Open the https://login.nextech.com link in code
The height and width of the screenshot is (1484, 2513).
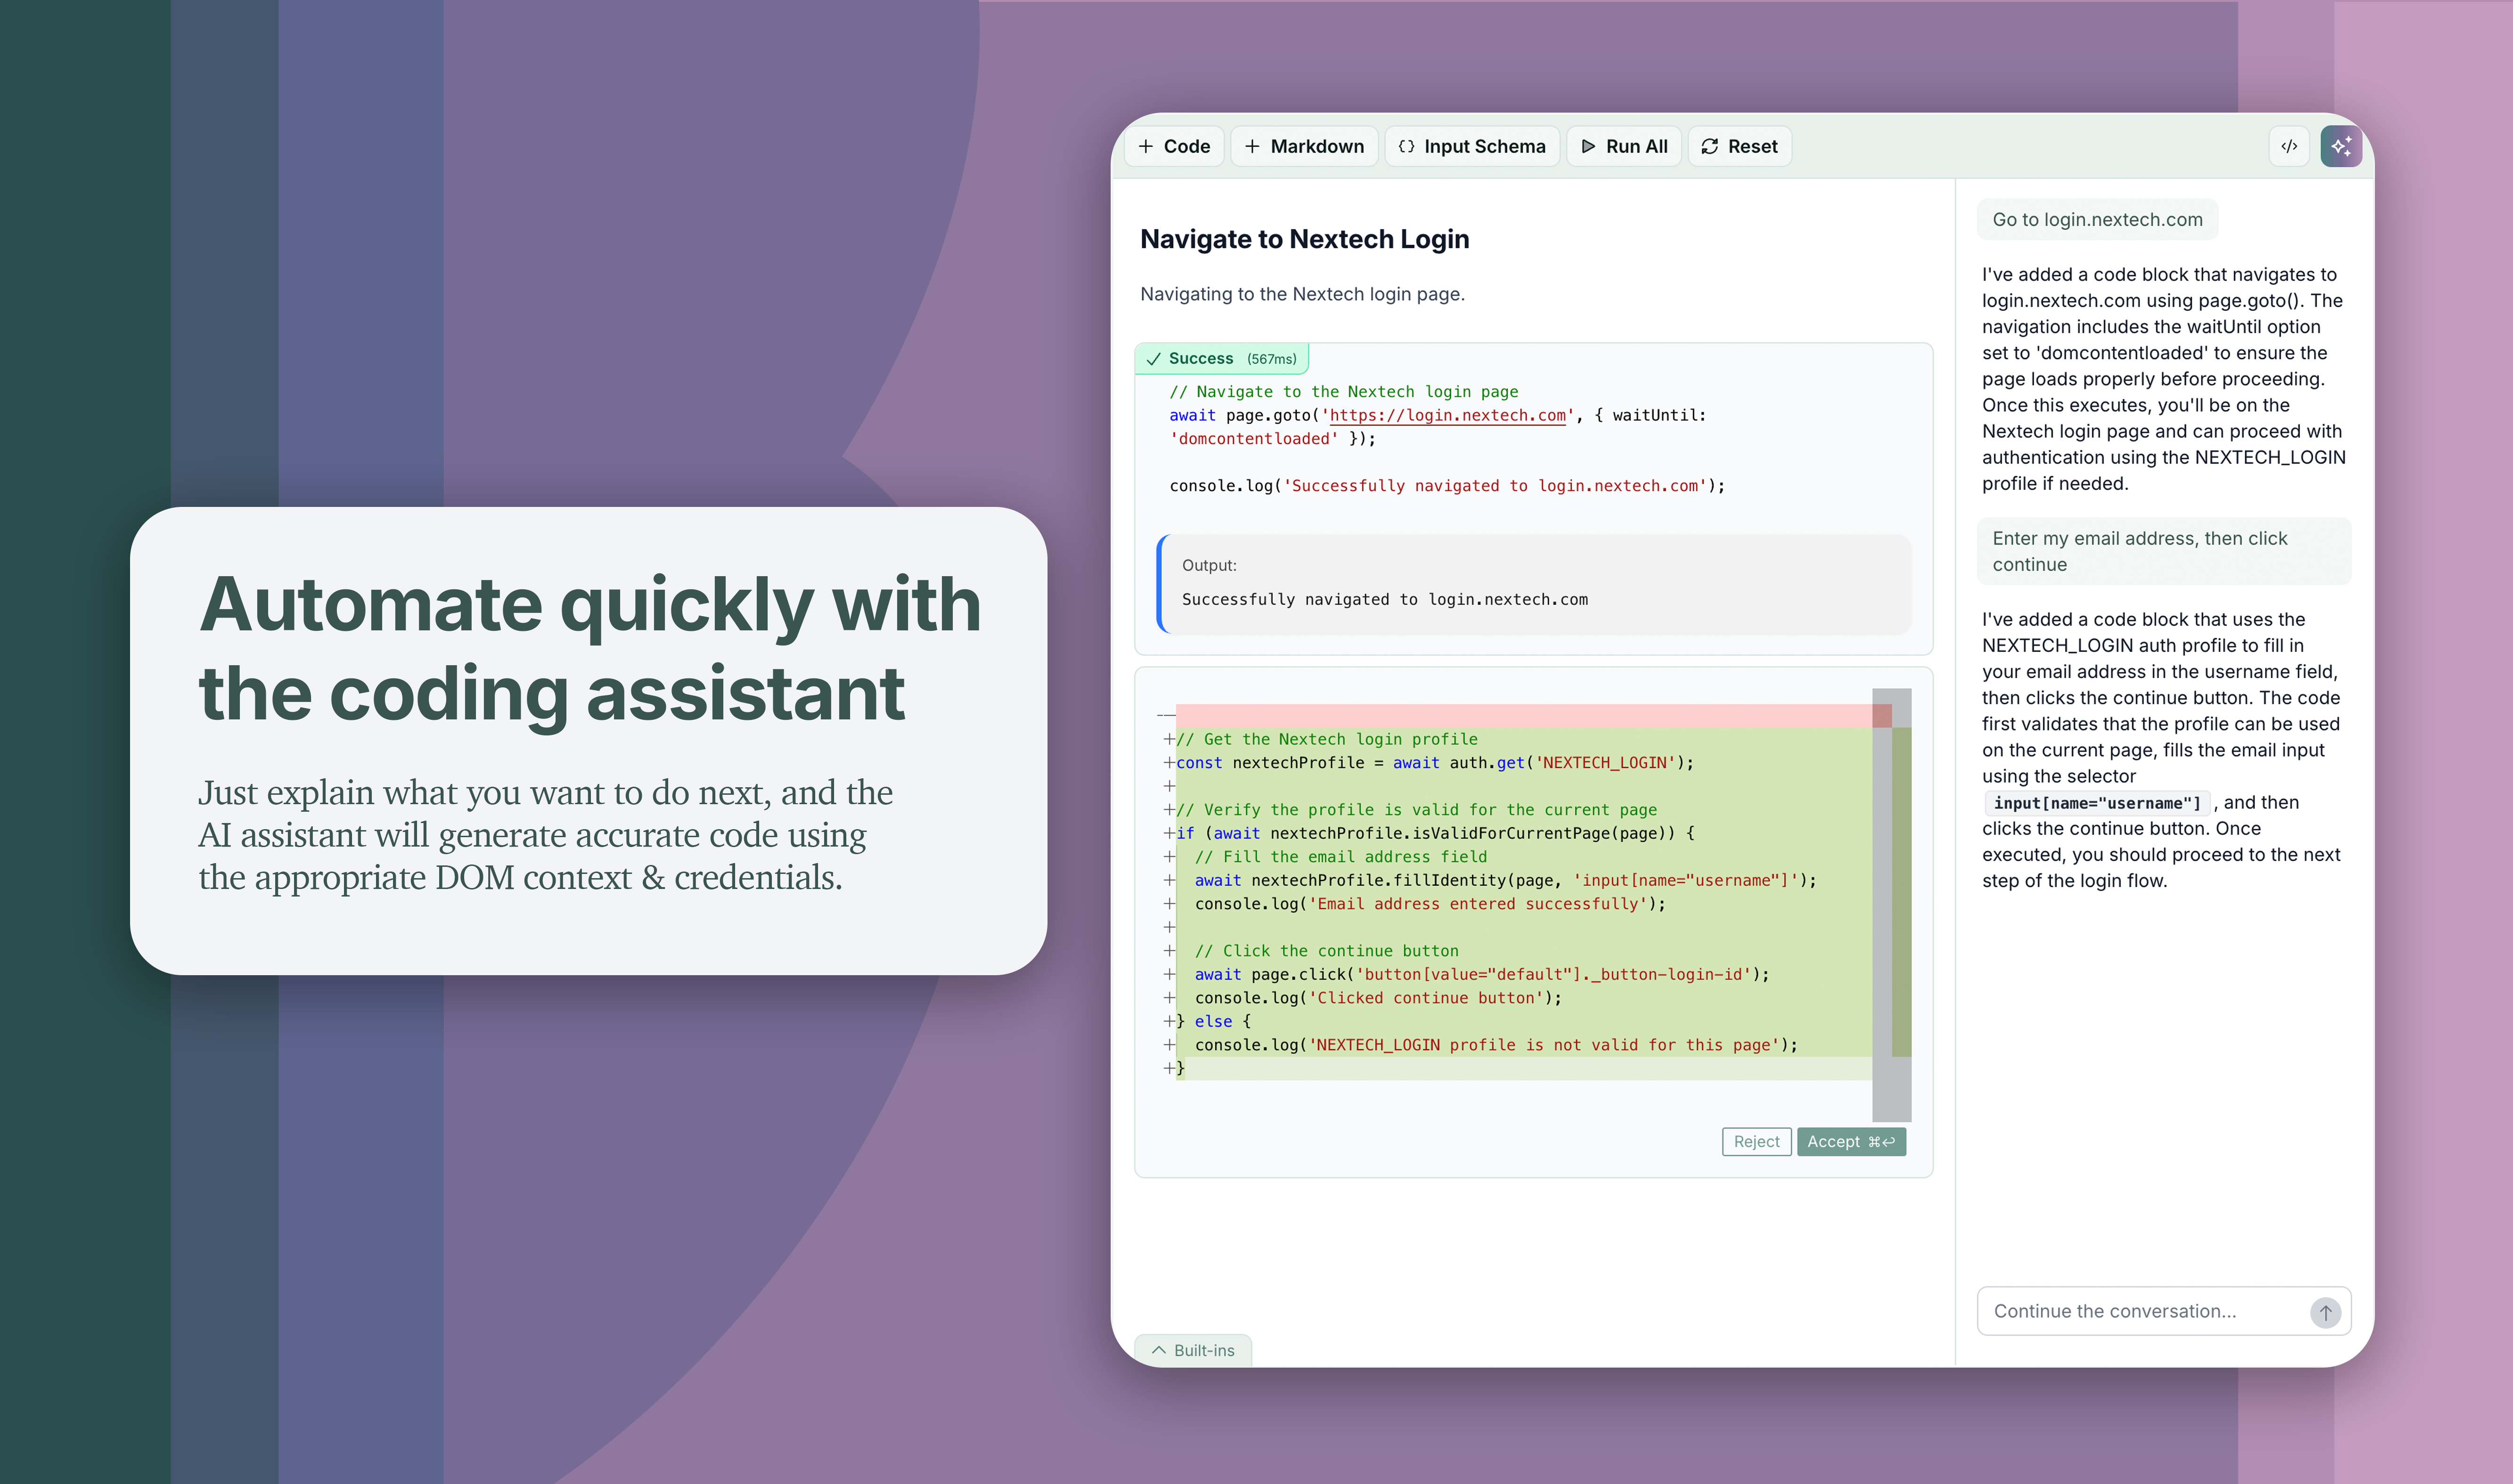[x=1447, y=415]
